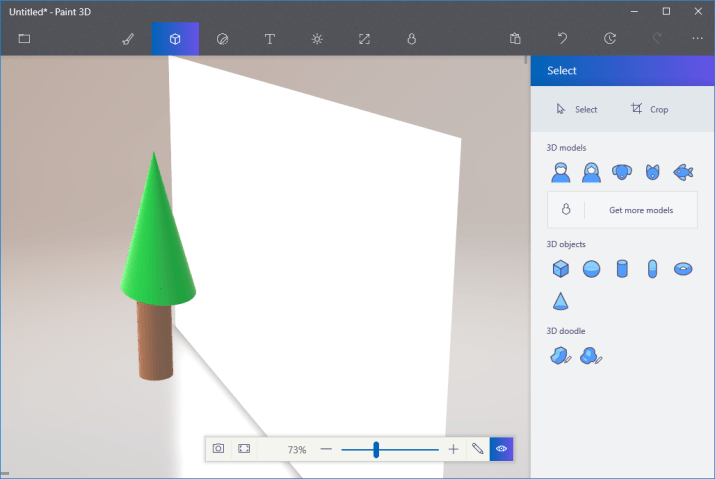Click the '3D objects' heading

click(566, 244)
